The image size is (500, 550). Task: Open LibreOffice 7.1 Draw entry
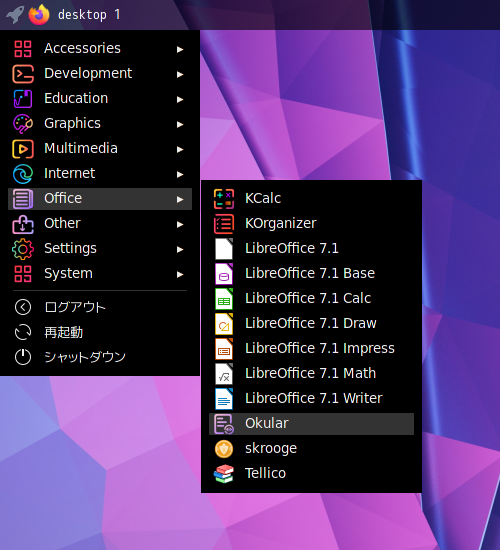311,324
